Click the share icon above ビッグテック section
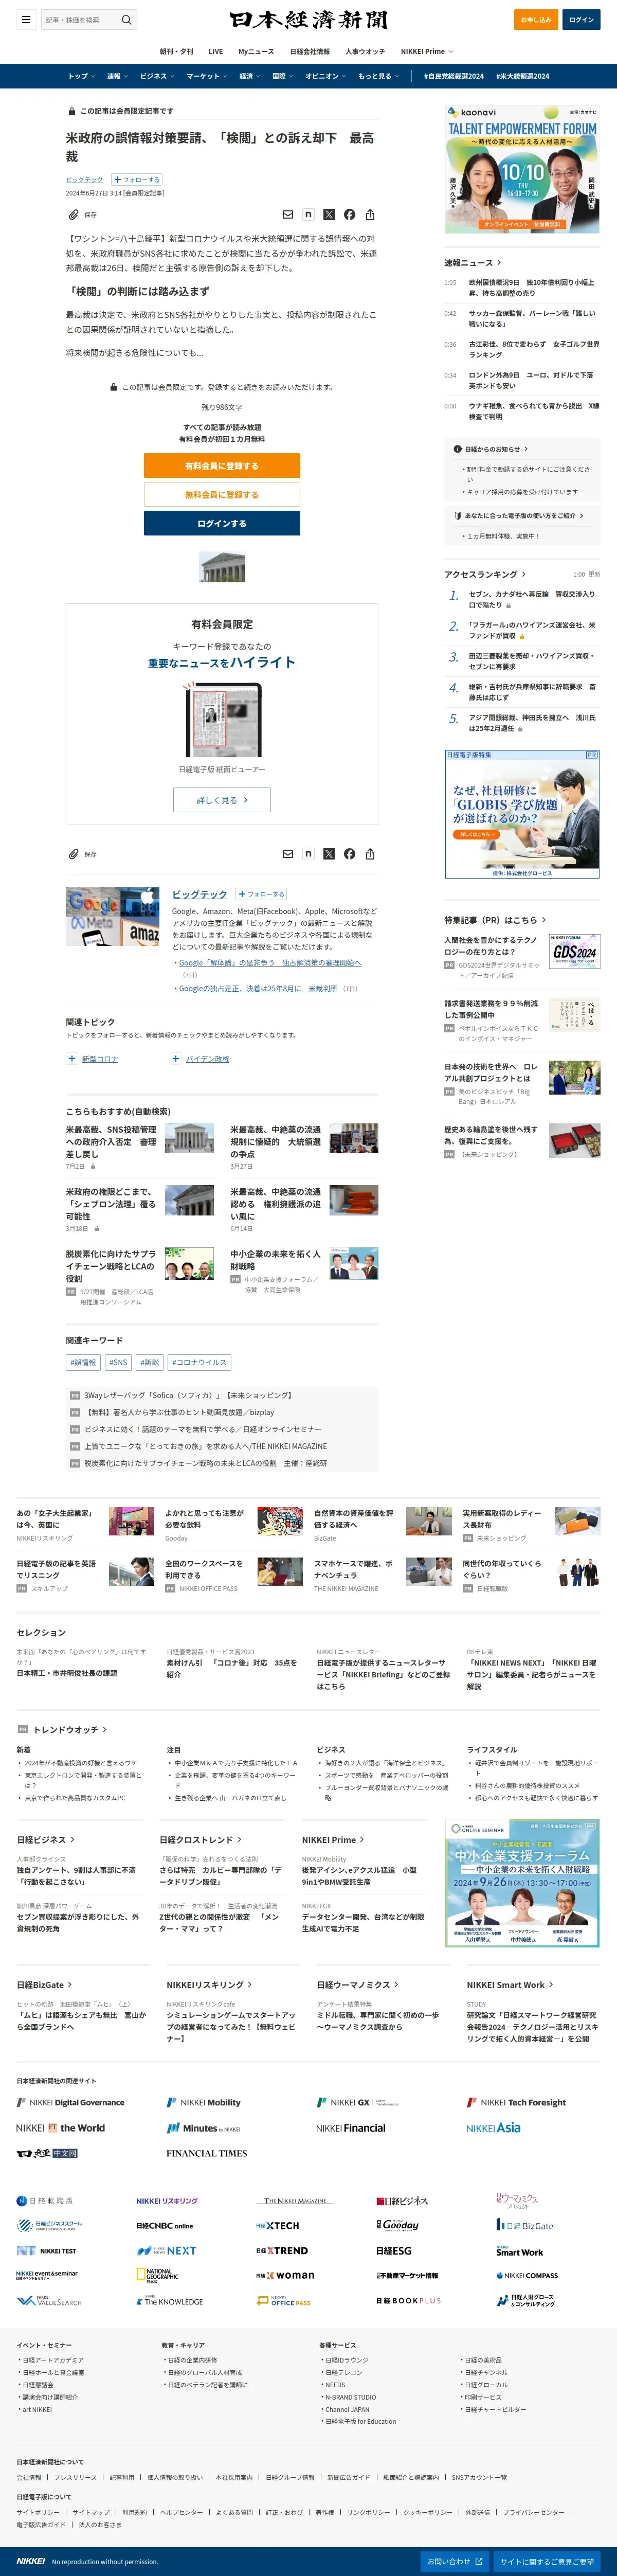This screenshot has height=2576, width=617. click(370, 854)
